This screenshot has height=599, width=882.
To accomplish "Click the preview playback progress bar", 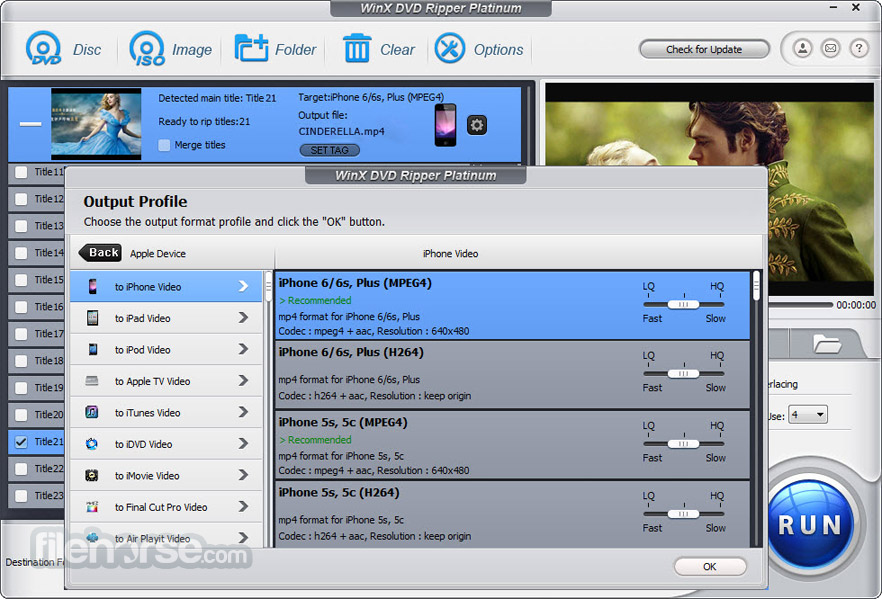I will tap(800, 305).
